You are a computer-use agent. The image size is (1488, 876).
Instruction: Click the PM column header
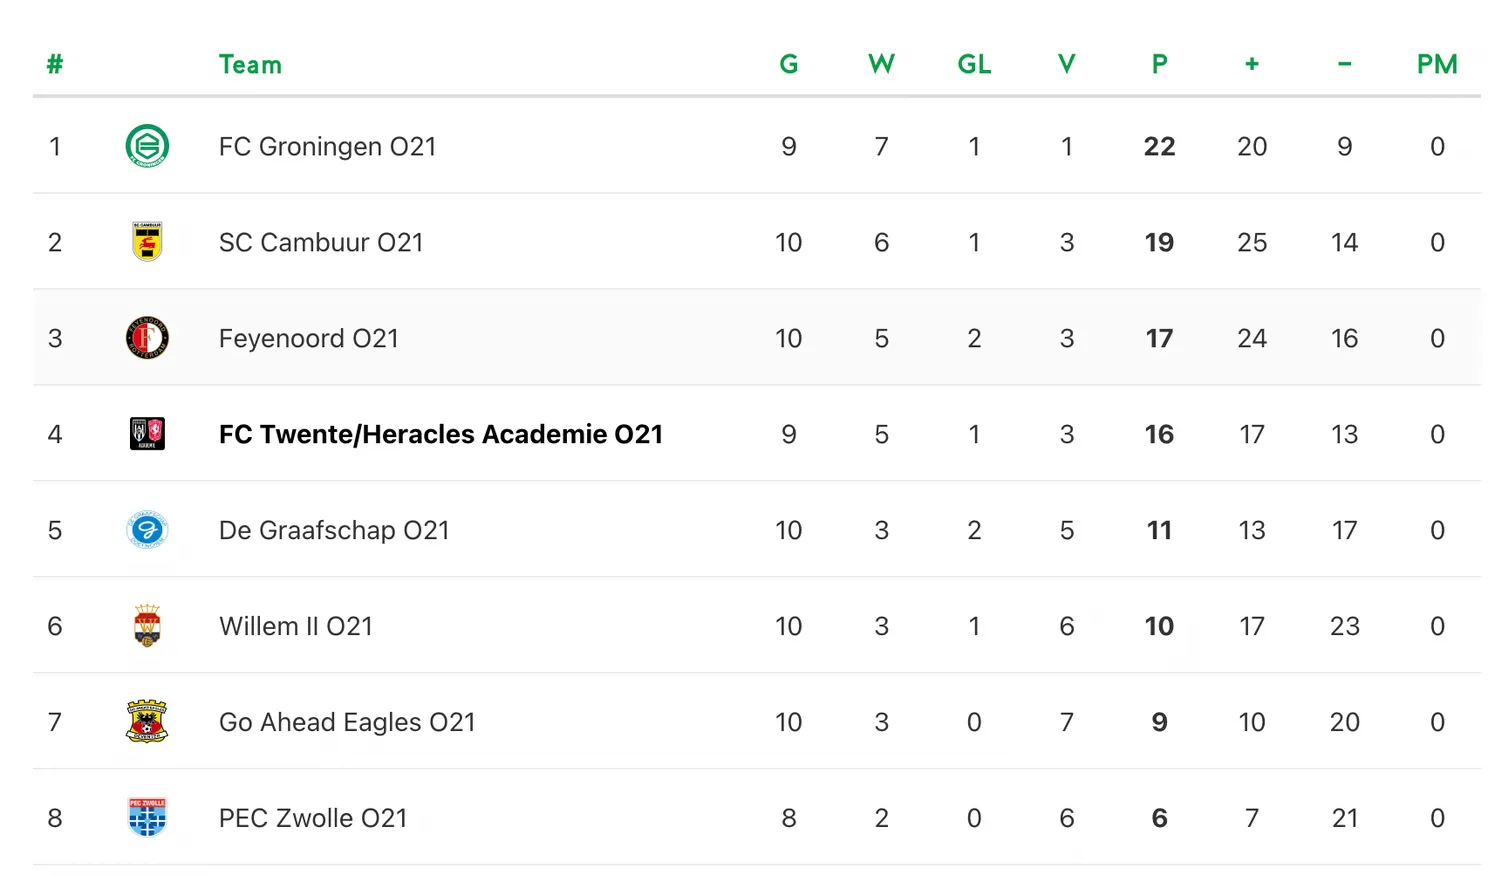[x=1436, y=65]
